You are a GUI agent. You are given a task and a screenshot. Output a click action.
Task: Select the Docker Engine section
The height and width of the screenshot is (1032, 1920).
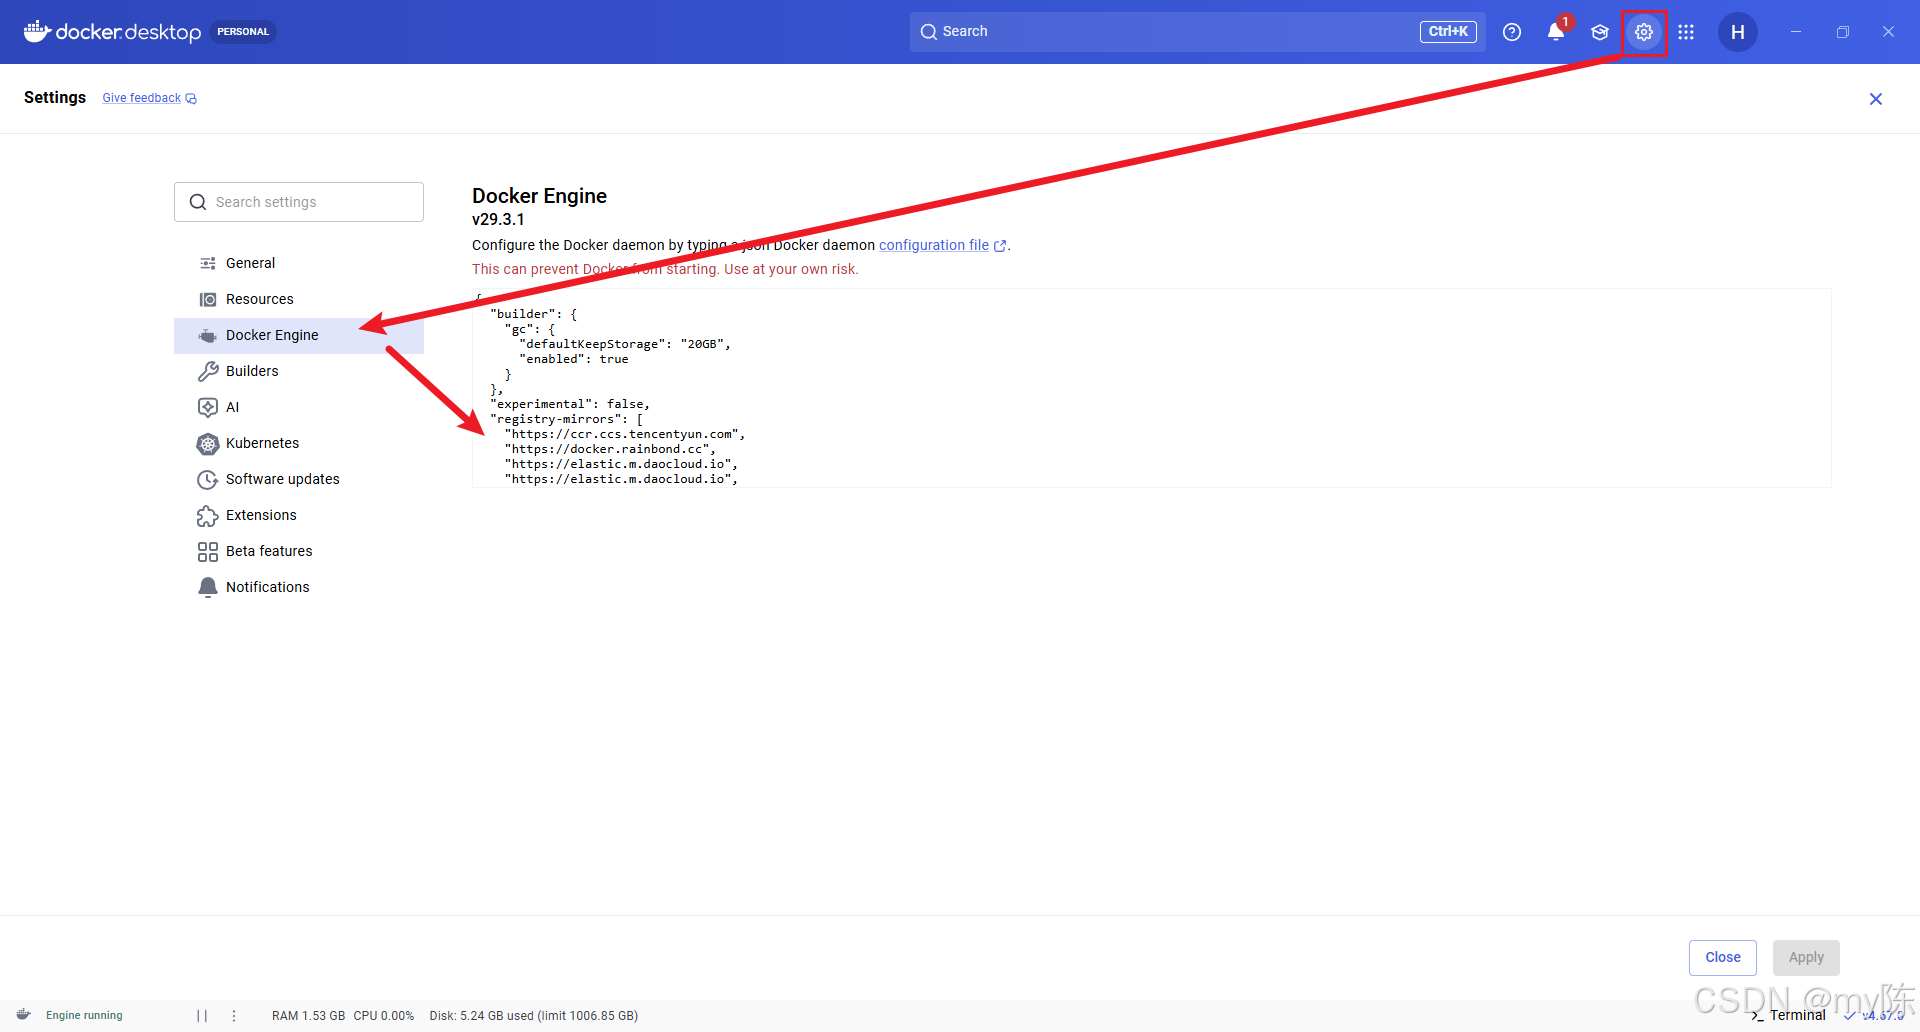[299, 335]
